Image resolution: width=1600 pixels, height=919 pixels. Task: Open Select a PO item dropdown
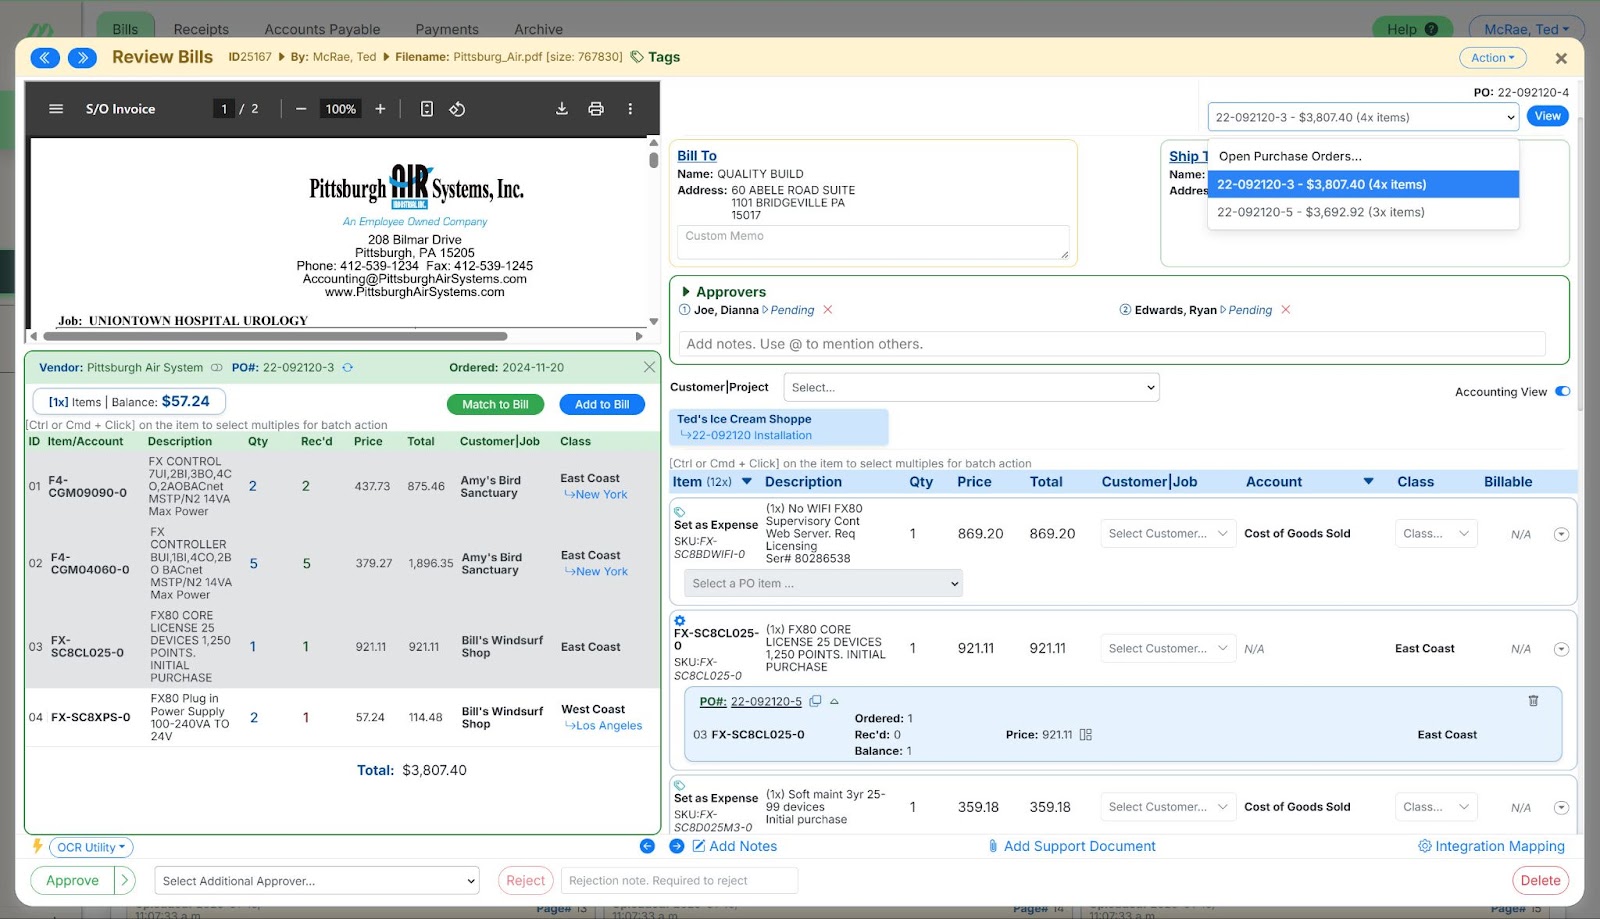click(823, 583)
